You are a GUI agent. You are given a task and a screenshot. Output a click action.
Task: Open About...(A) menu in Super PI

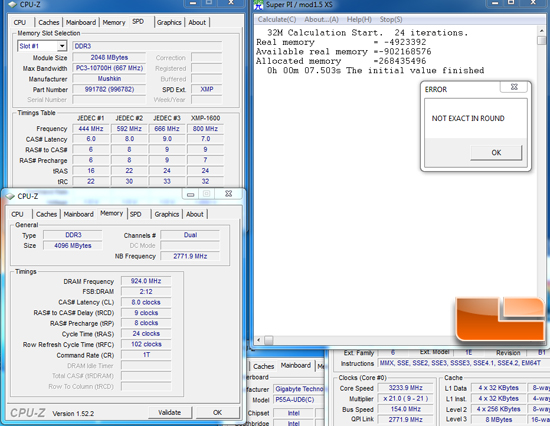[x=321, y=19]
